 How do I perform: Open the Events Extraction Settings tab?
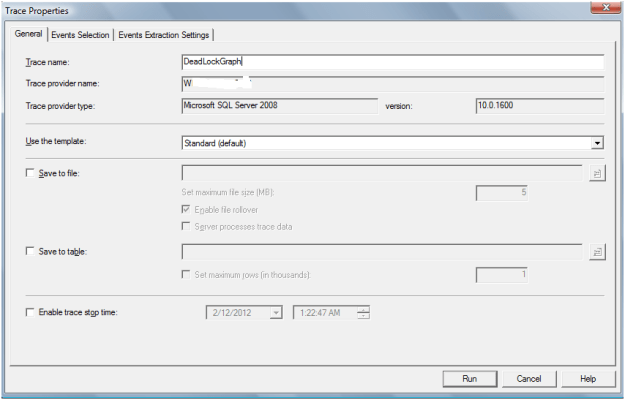coord(164,35)
